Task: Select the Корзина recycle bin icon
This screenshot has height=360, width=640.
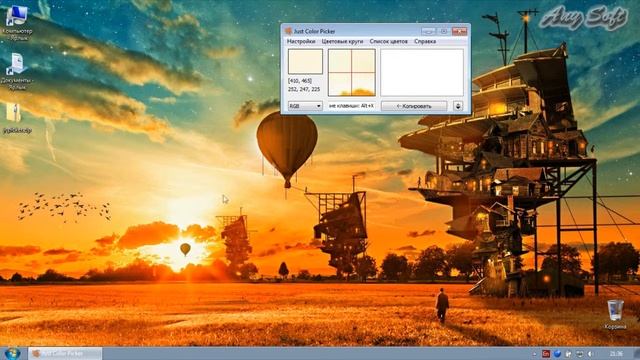Action: 615,314
